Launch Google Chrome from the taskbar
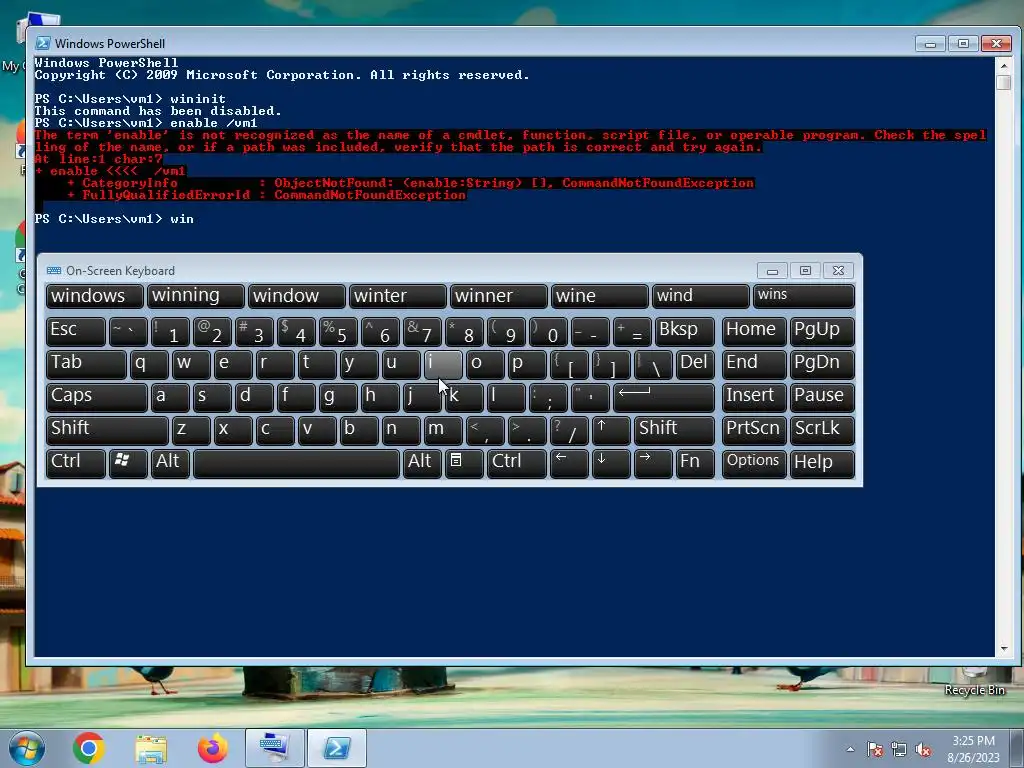 pos(89,748)
